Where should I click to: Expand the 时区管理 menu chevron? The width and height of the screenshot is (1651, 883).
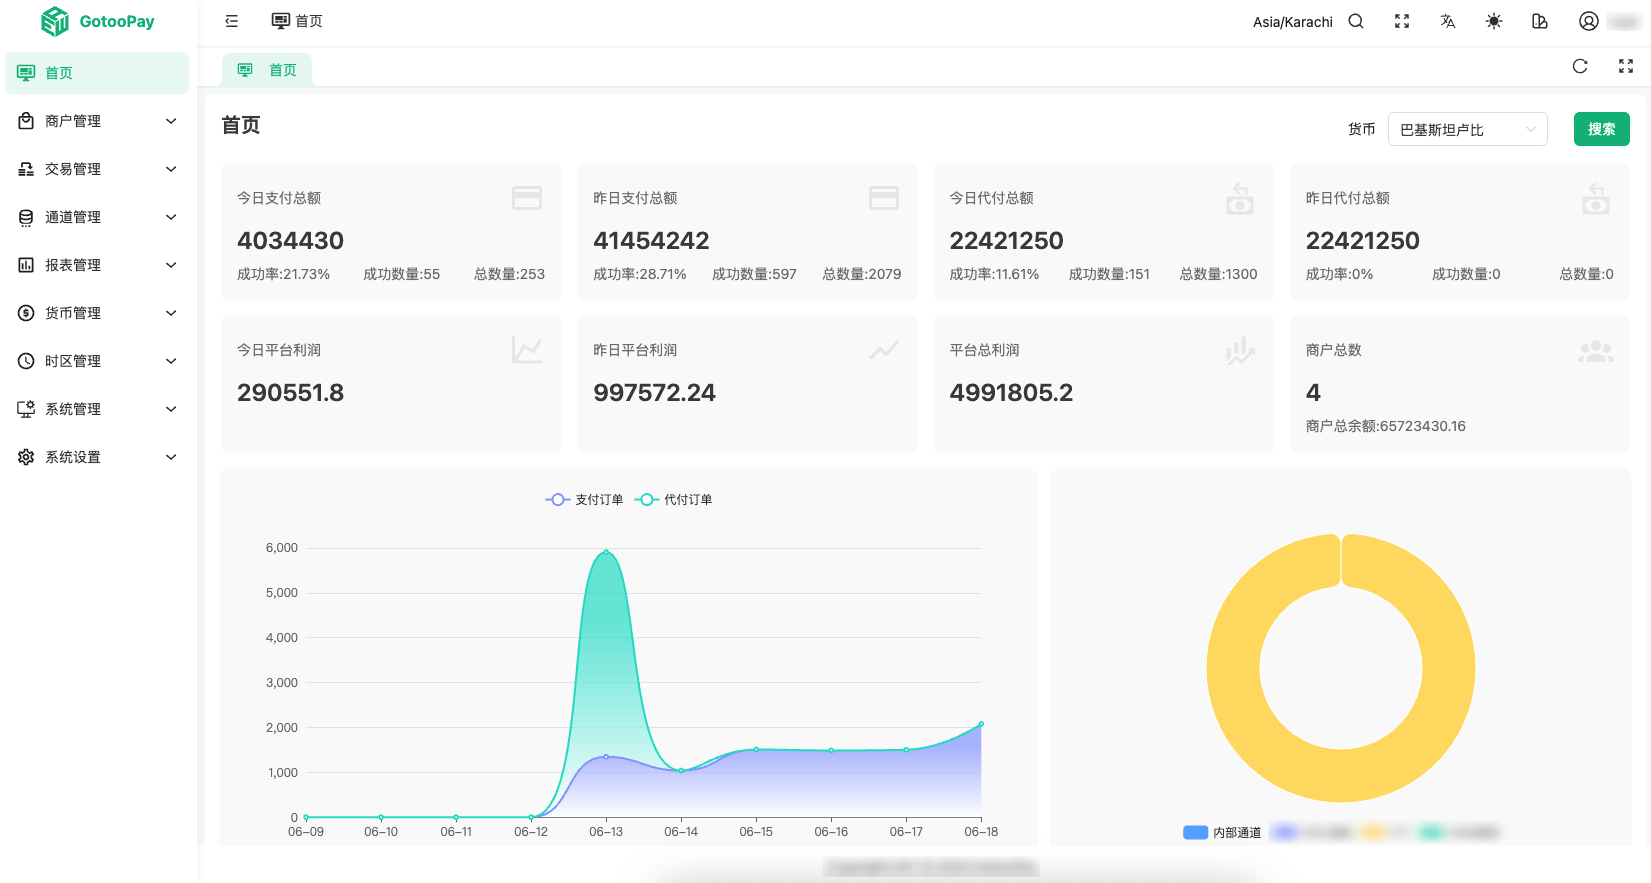pyautogui.click(x=171, y=361)
